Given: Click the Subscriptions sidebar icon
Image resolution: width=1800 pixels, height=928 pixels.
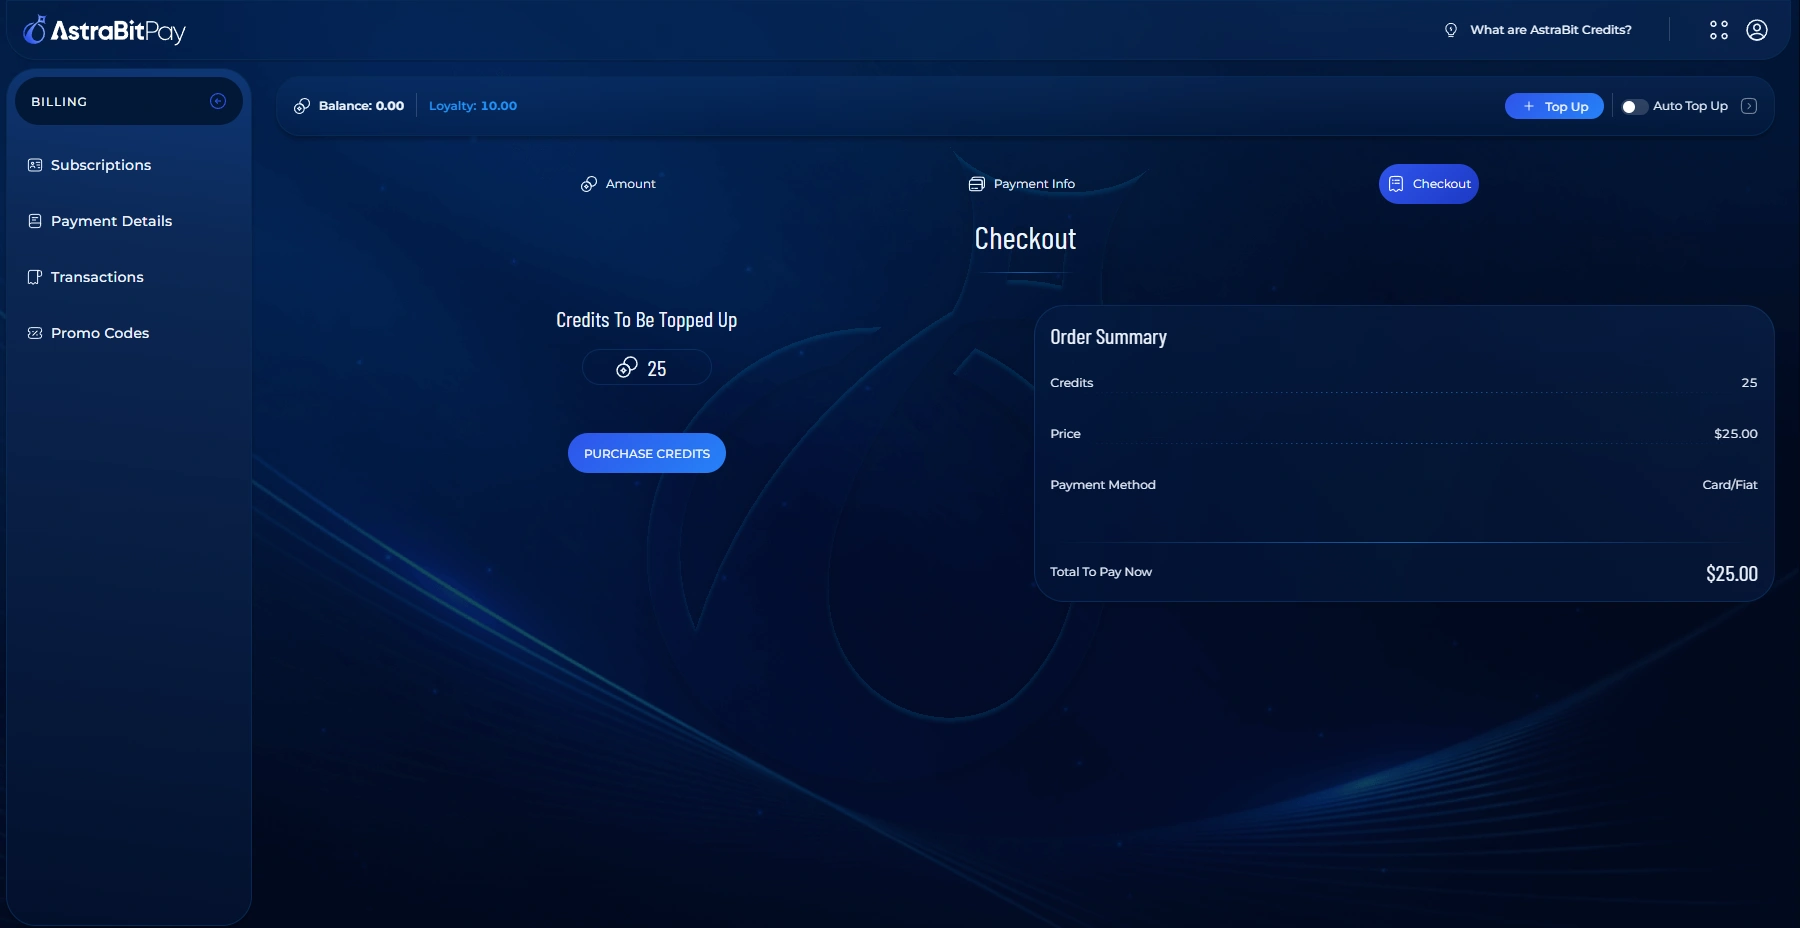Looking at the screenshot, I should [35, 165].
